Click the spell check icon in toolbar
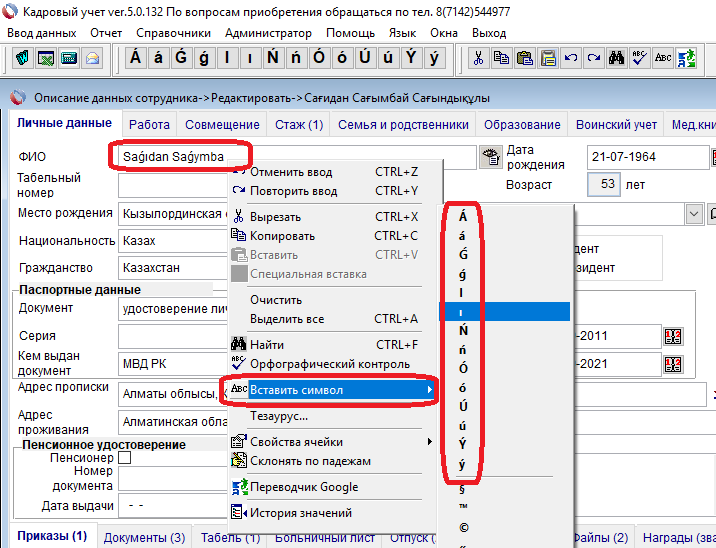 point(639,58)
